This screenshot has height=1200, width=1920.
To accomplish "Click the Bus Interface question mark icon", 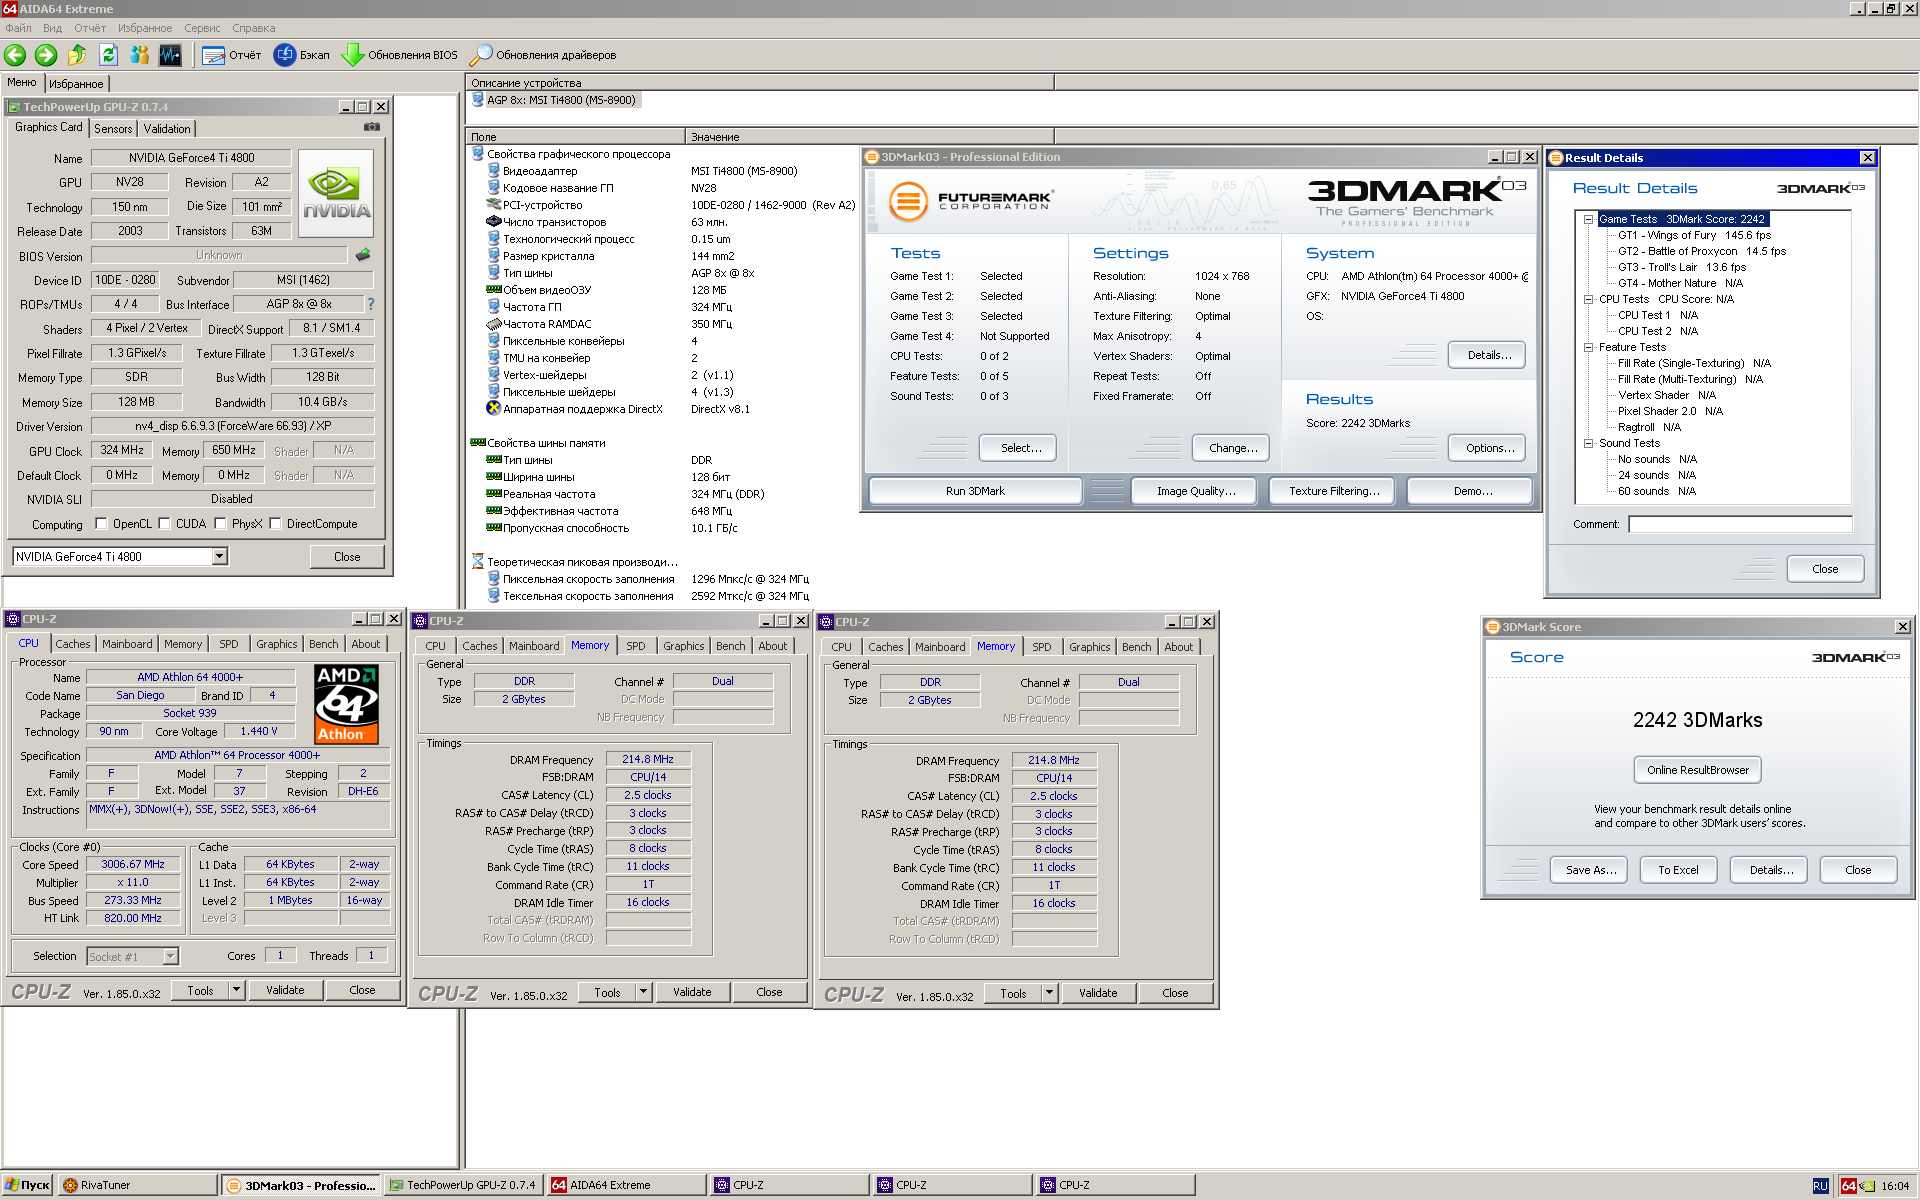I will click(x=371, y=304).
